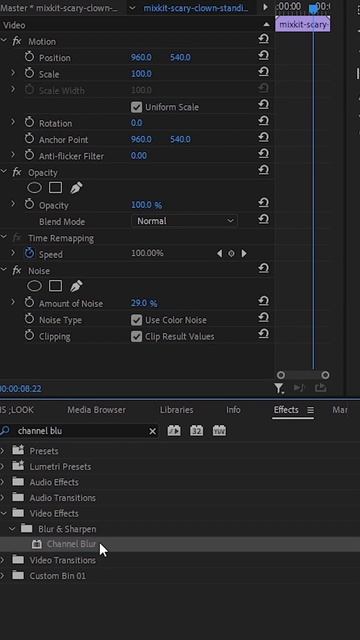The width and height of the screenshot is (360, 640).
Task: Collapse the Video Effects folder
Action: [x=3, y=513]
